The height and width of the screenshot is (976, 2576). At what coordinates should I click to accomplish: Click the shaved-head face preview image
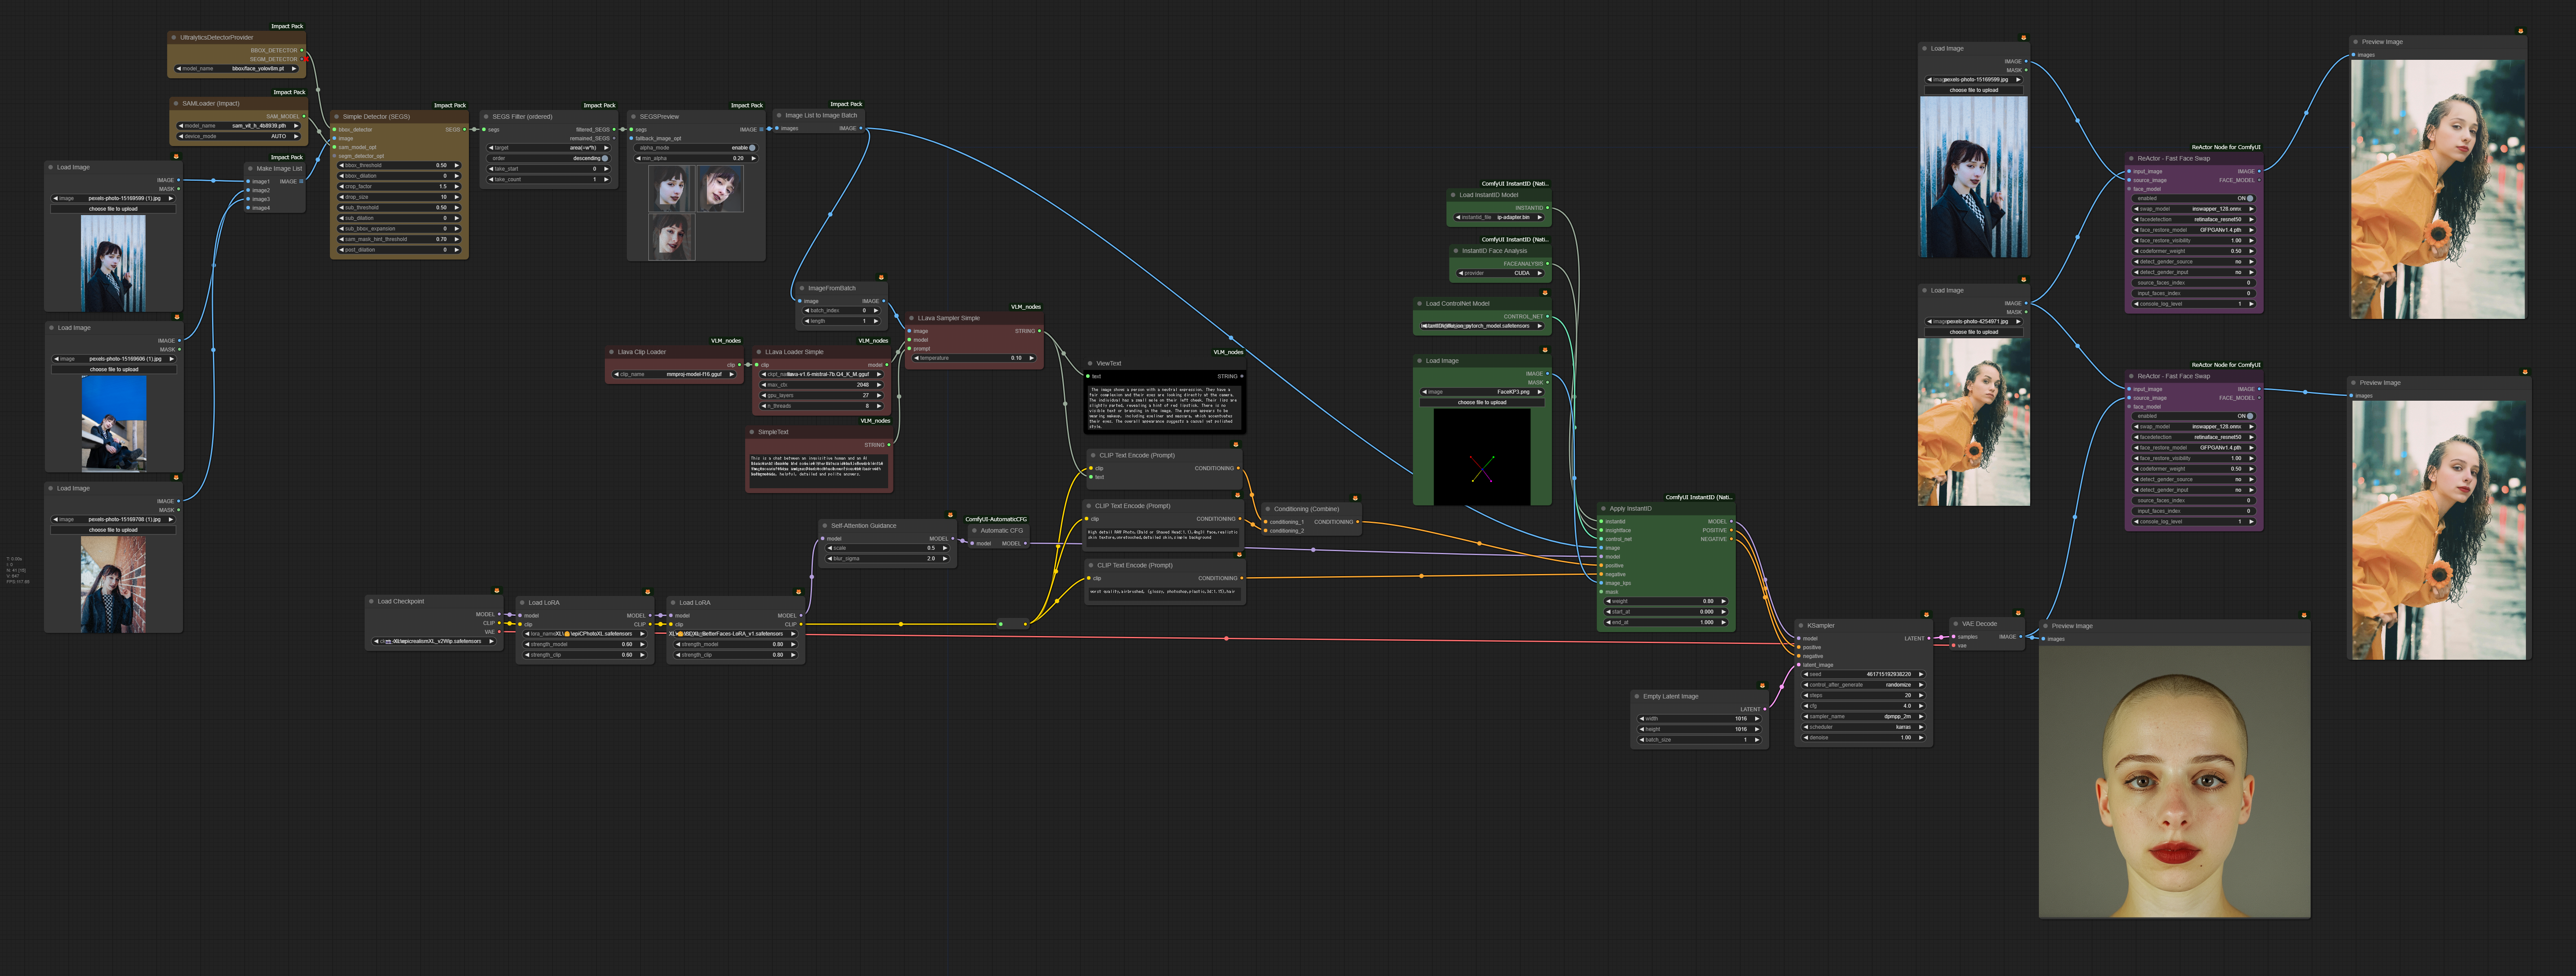pyautogui.click(x=2174, y=781)
